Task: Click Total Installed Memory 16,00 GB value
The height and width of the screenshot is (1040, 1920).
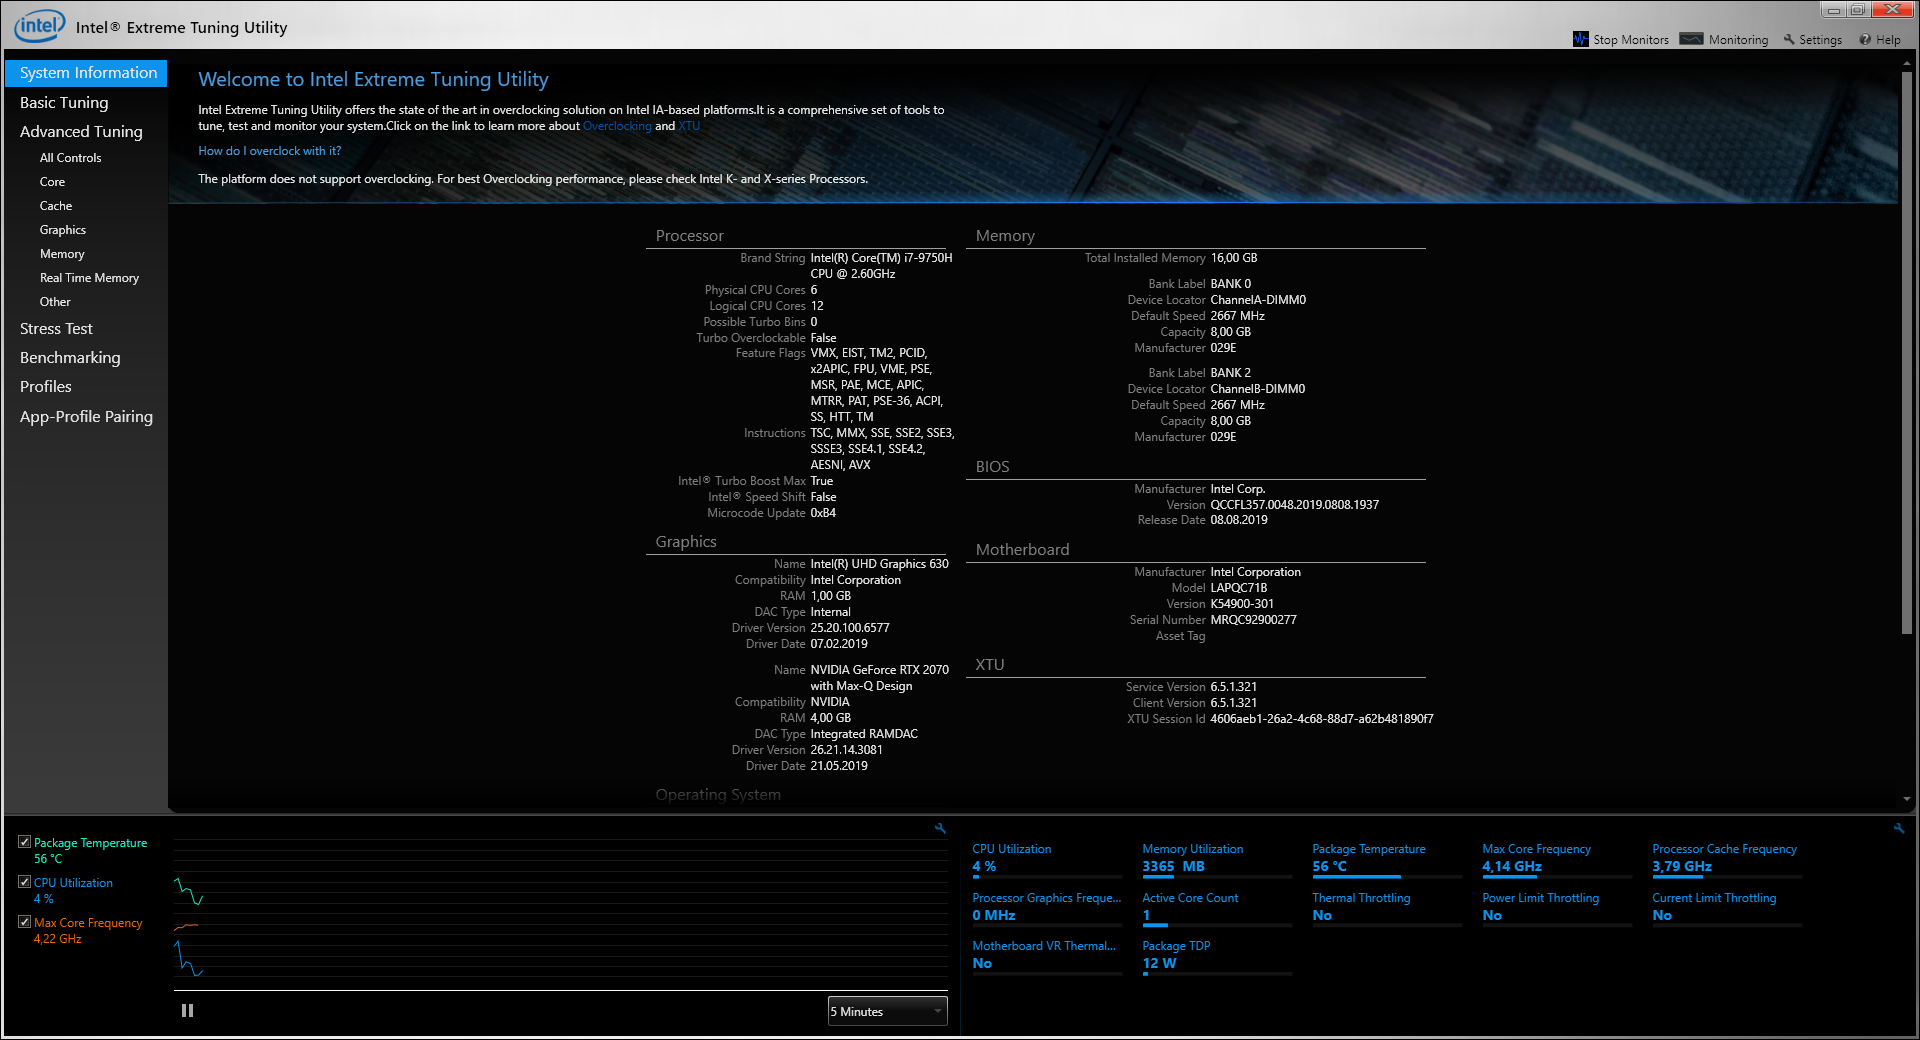Action: coord(1234,258)
